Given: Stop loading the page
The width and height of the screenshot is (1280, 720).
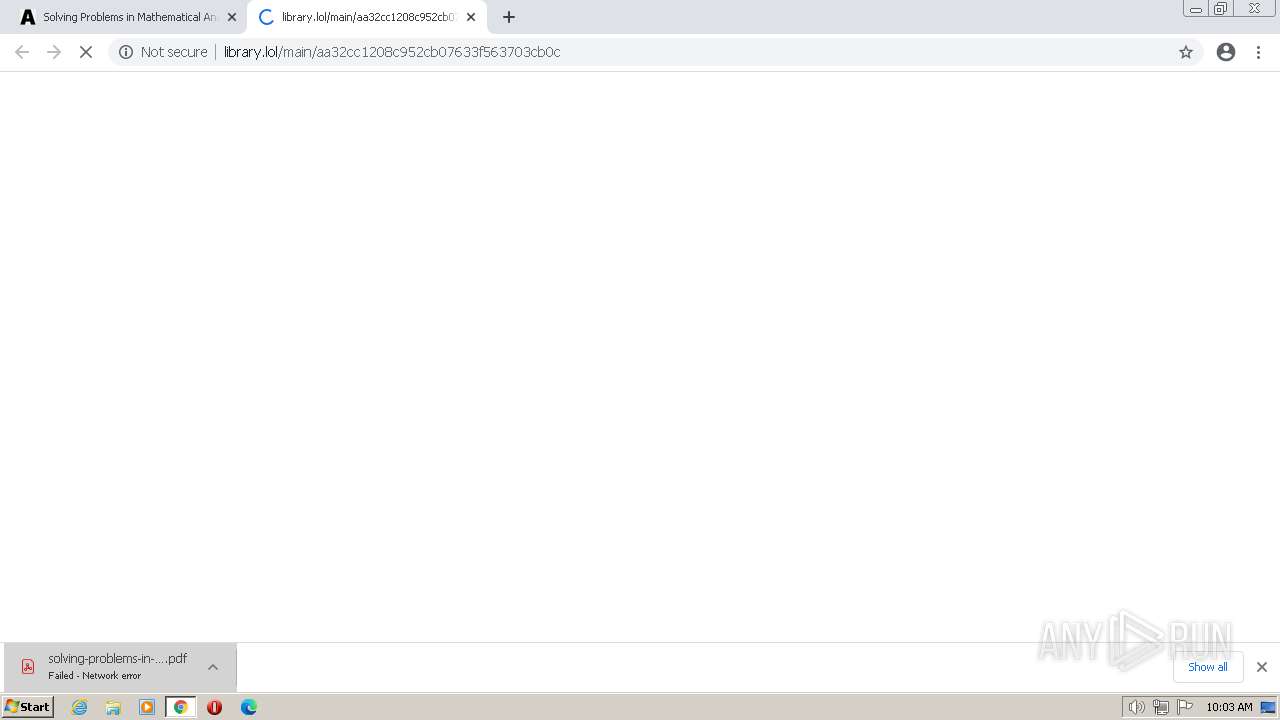Looking at the screenshot, I should click(86, 52).
